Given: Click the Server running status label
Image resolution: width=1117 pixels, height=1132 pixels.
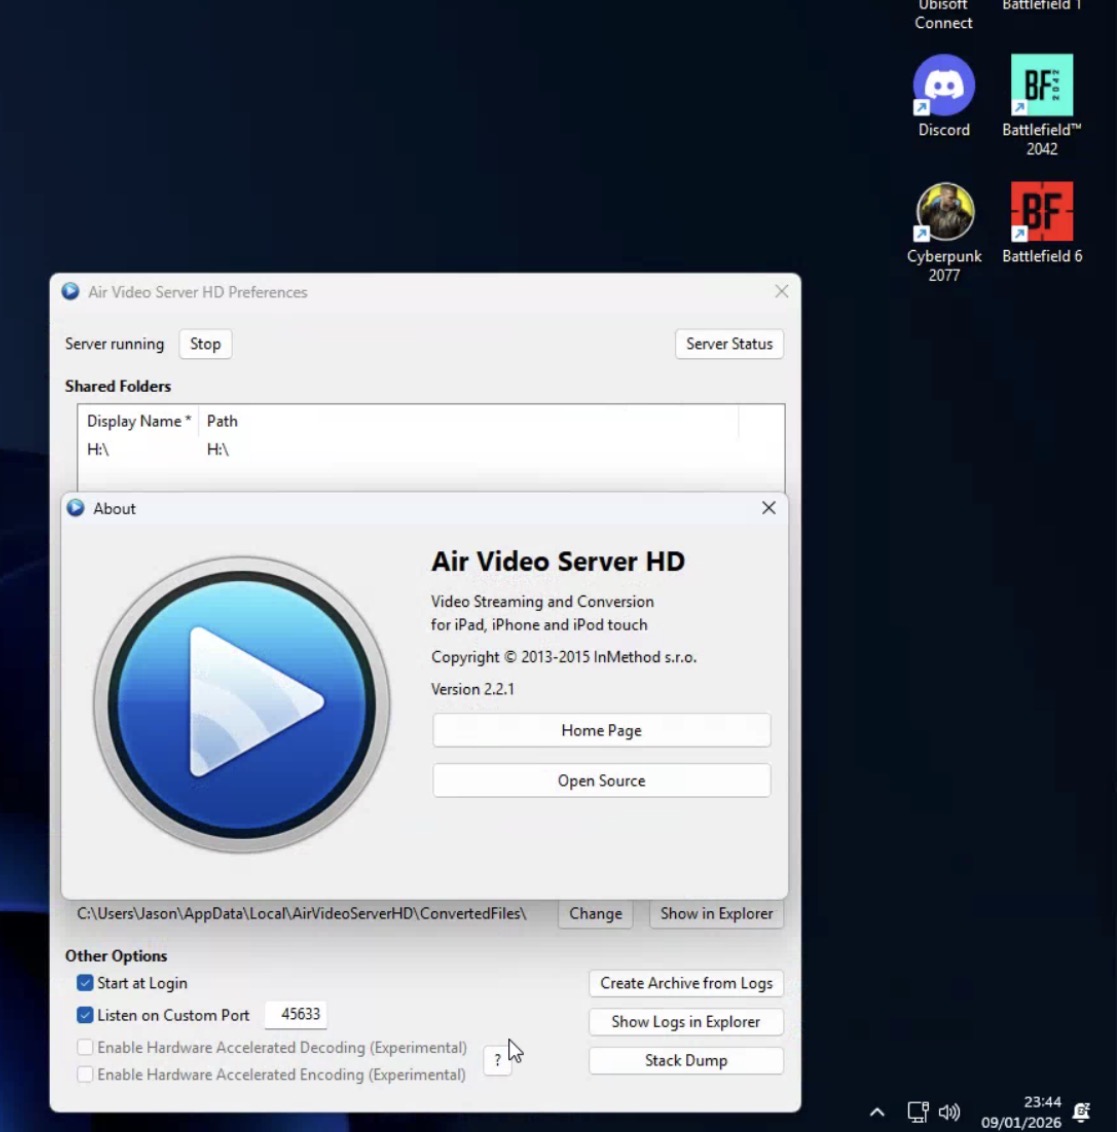Looking at the screenshot, I should [115, 344].
